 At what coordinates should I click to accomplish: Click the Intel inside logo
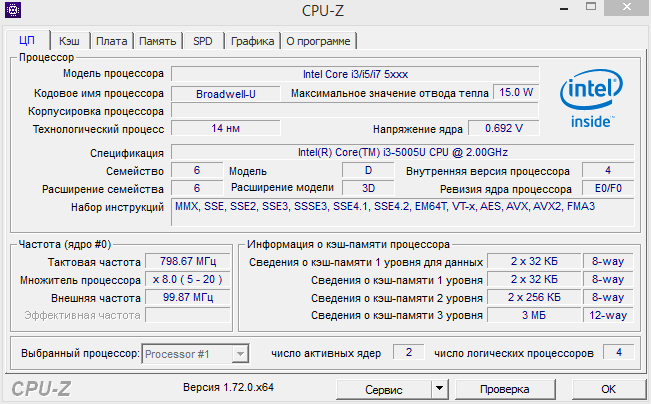591,99
